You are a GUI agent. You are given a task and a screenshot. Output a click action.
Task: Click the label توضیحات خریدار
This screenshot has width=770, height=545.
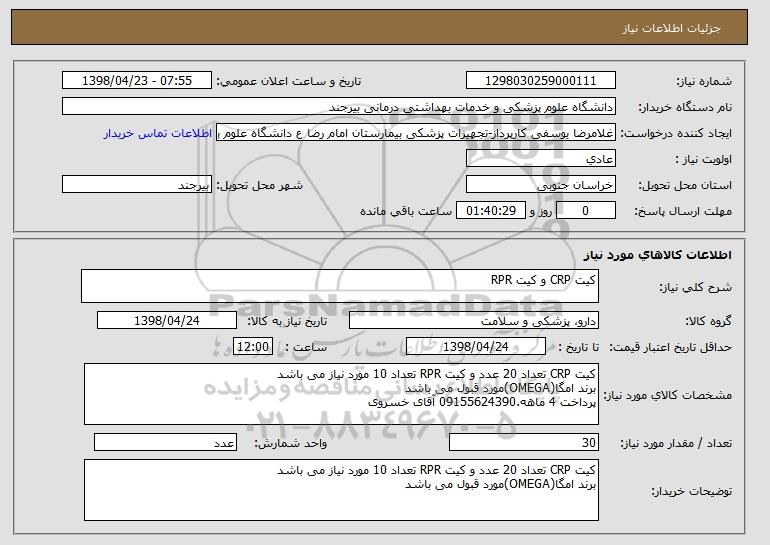[x=691, y=491]
